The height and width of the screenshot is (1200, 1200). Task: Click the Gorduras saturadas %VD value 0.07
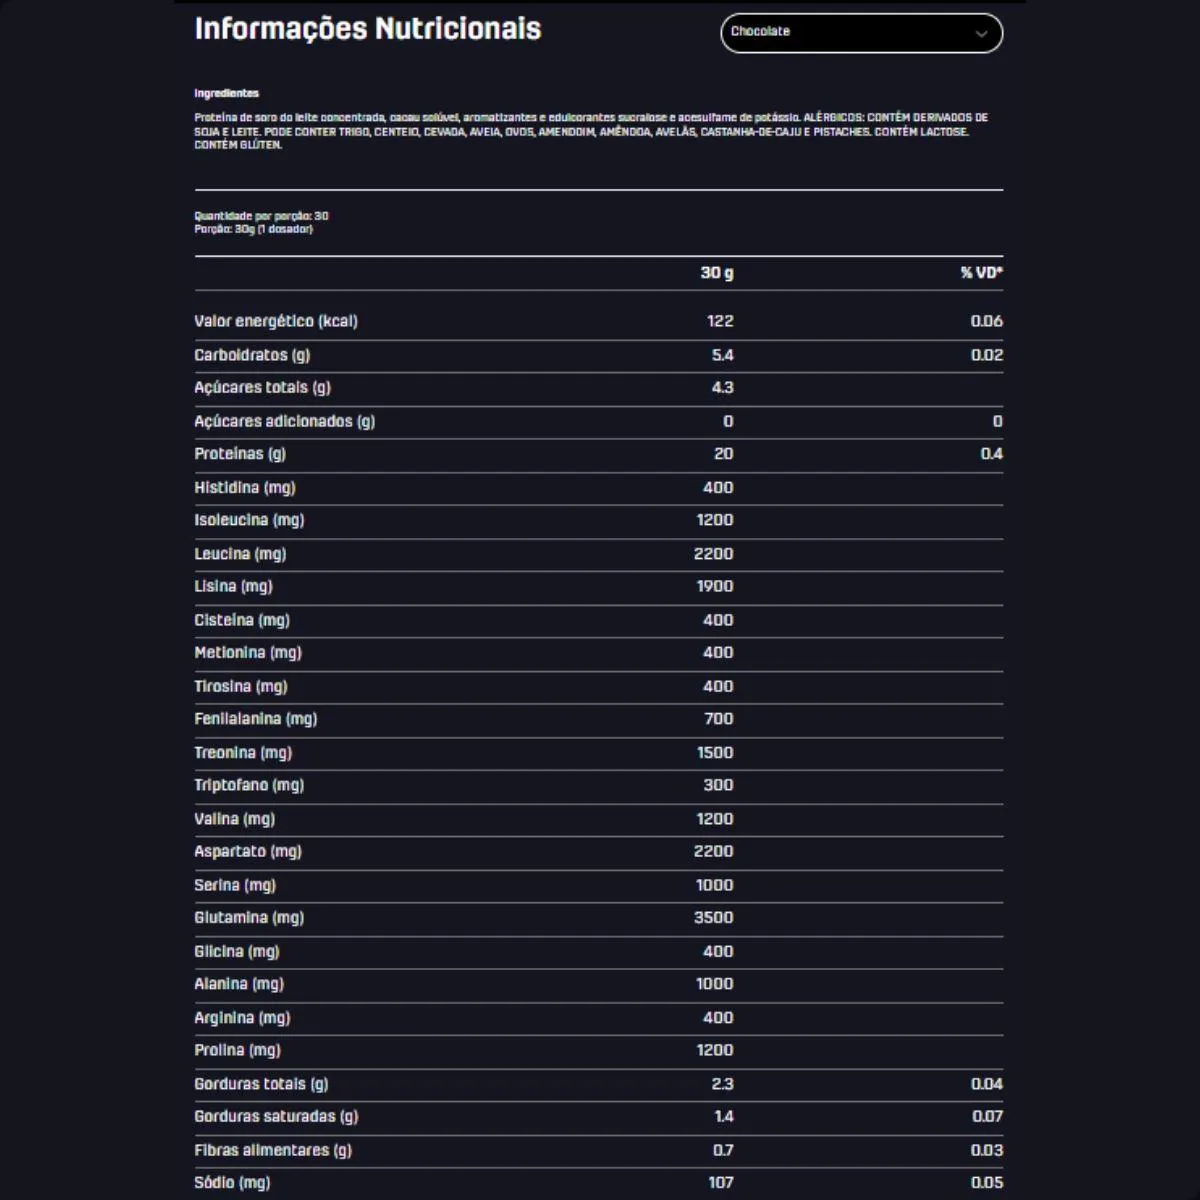(x=986, y=1117)
